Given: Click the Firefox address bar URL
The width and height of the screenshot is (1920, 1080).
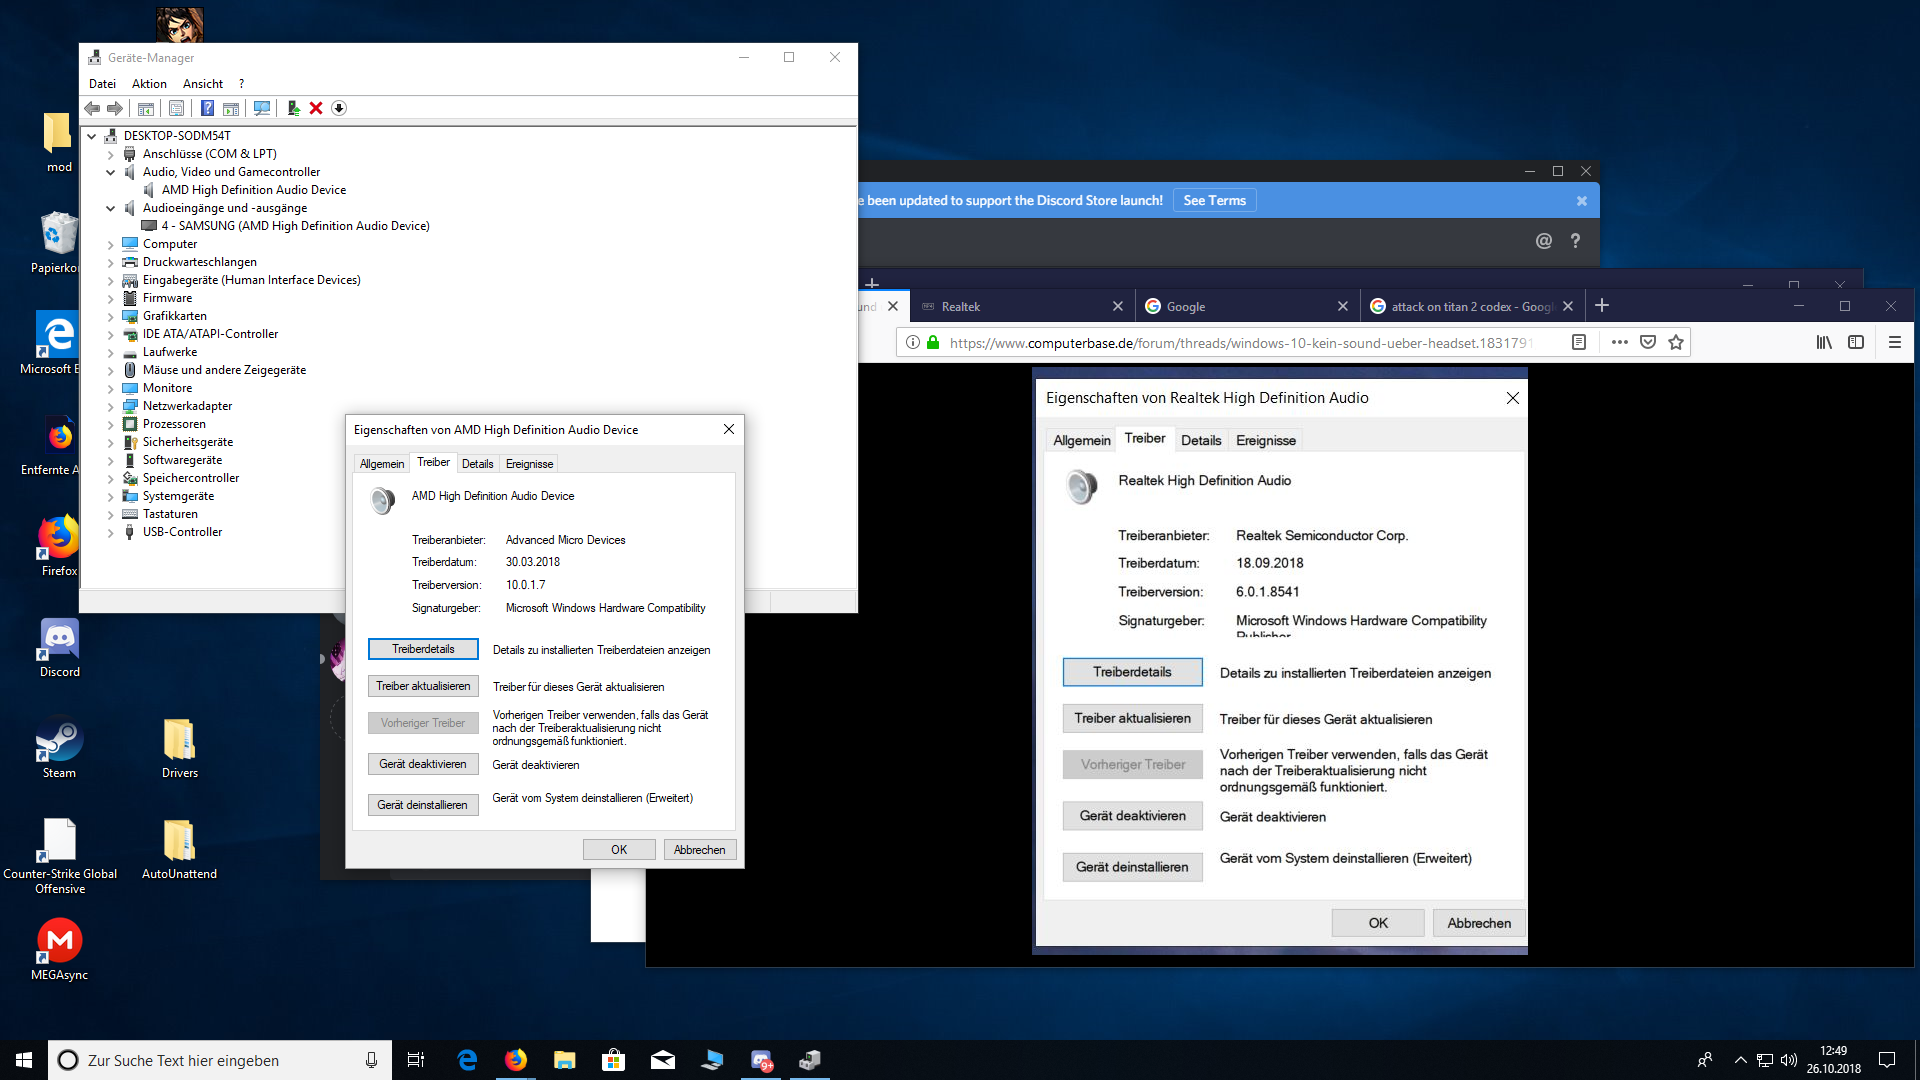Looking at the screenshot, I should [x=1240, y=343].
